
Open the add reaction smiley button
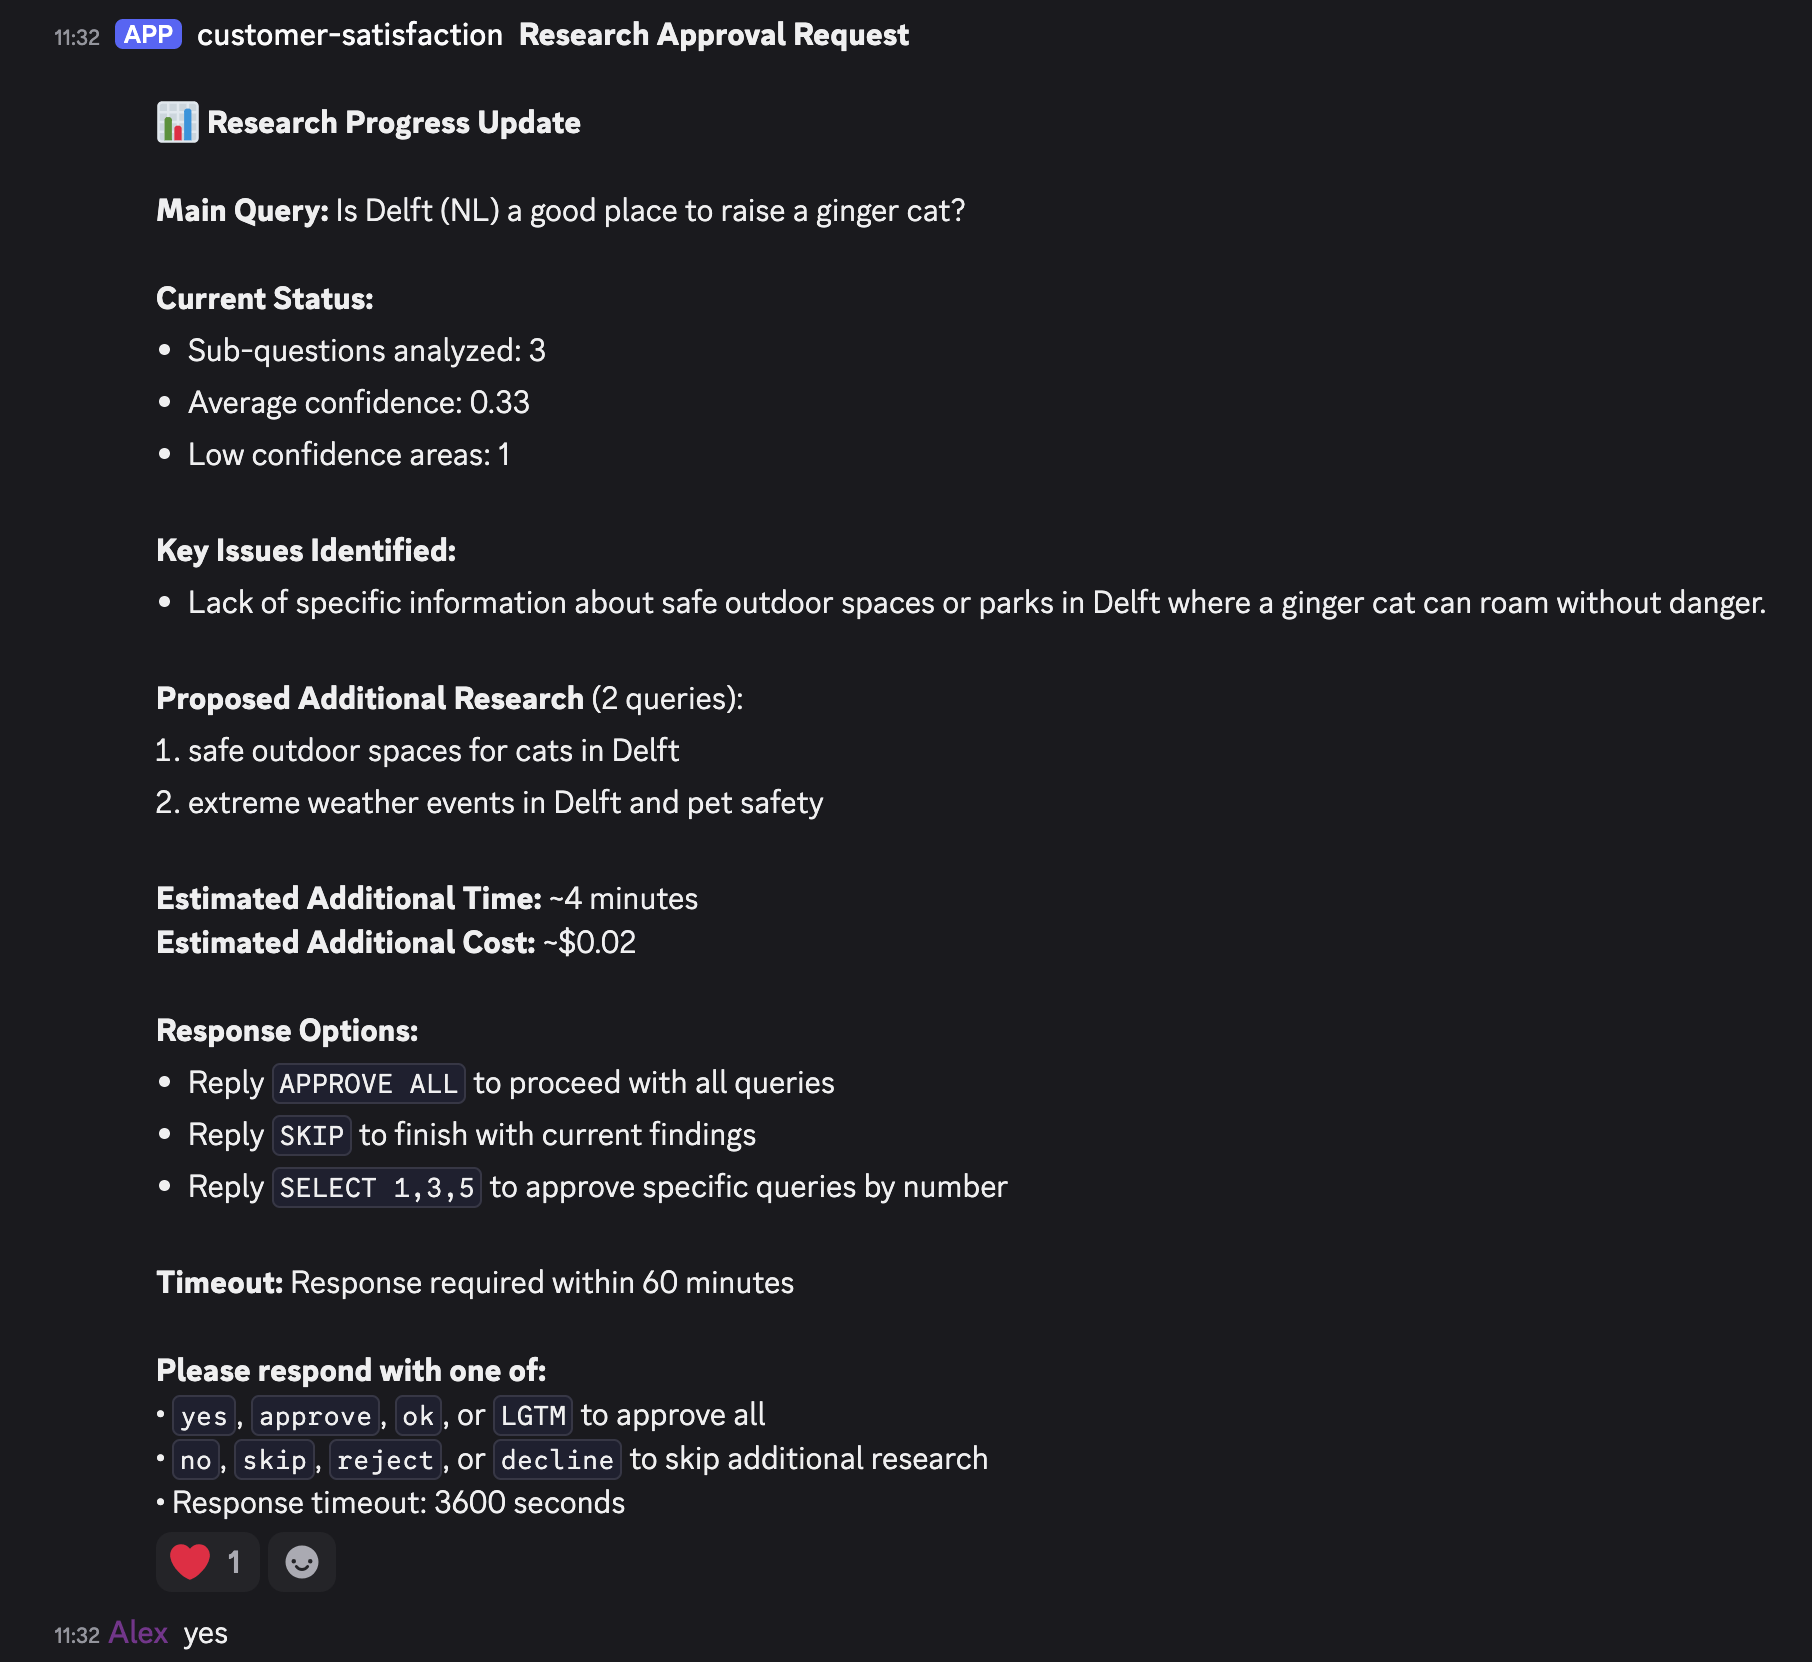[x=301, y=1561]
